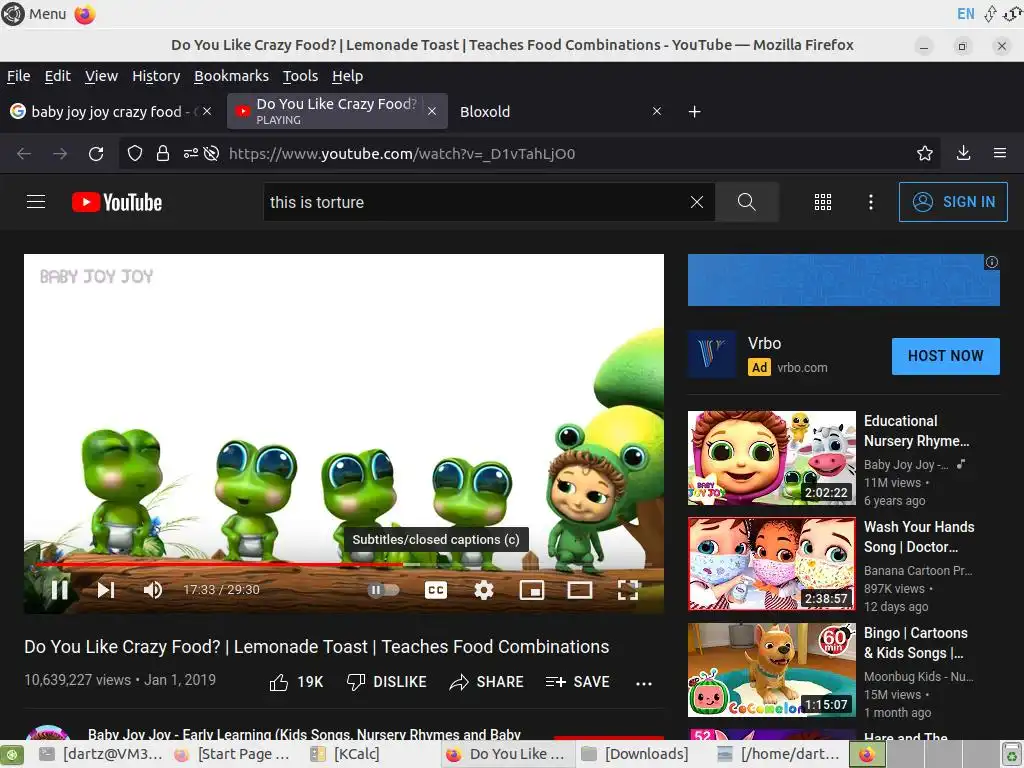Open the Edit menu
The height and width of the screenshot is (768, 1024).
click(x=57, y=76)
